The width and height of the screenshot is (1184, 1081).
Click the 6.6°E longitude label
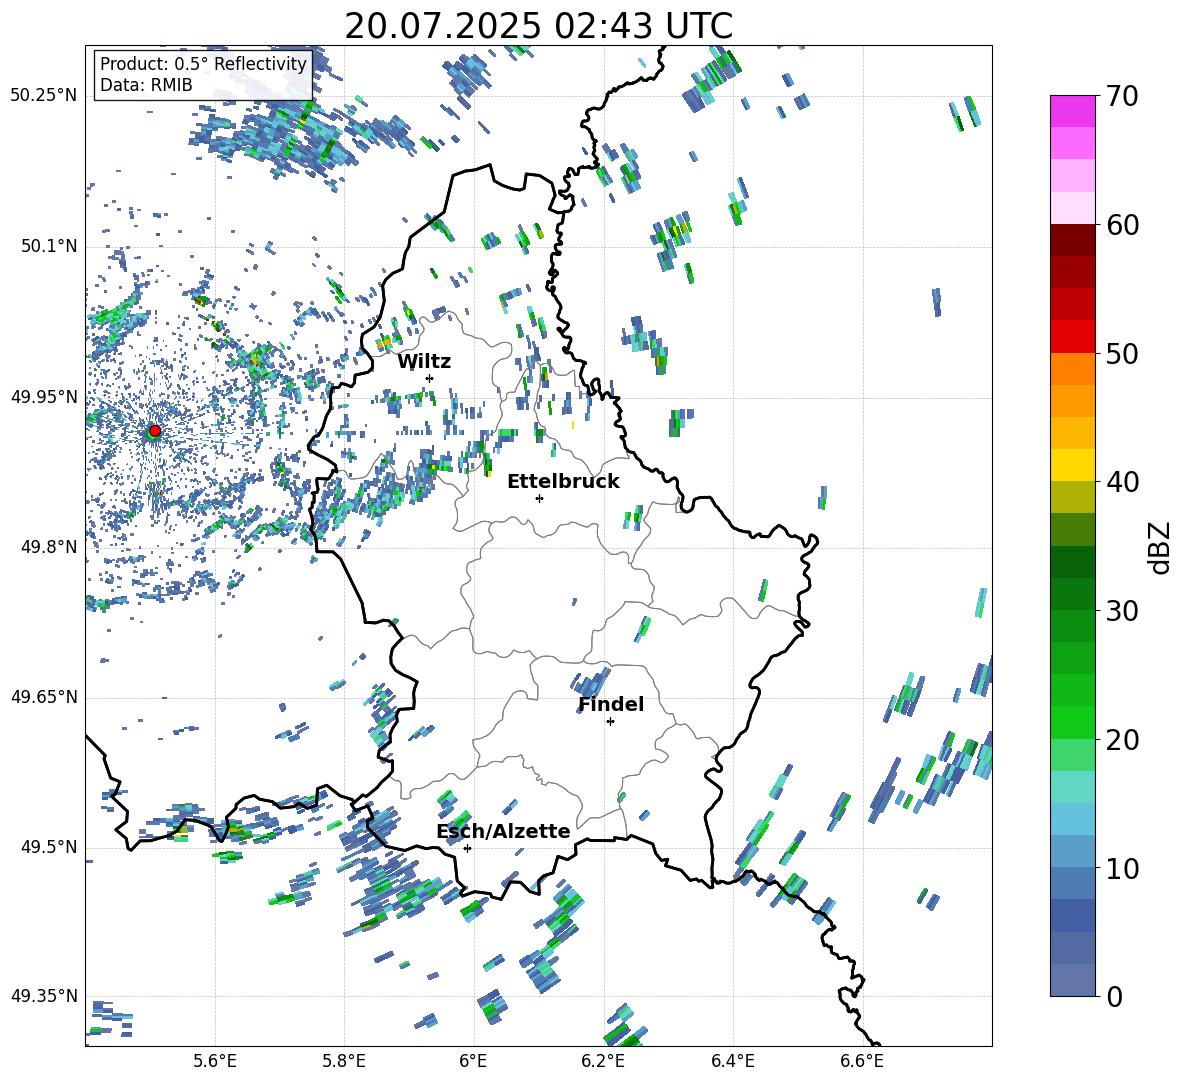(x=862, y=1061)
